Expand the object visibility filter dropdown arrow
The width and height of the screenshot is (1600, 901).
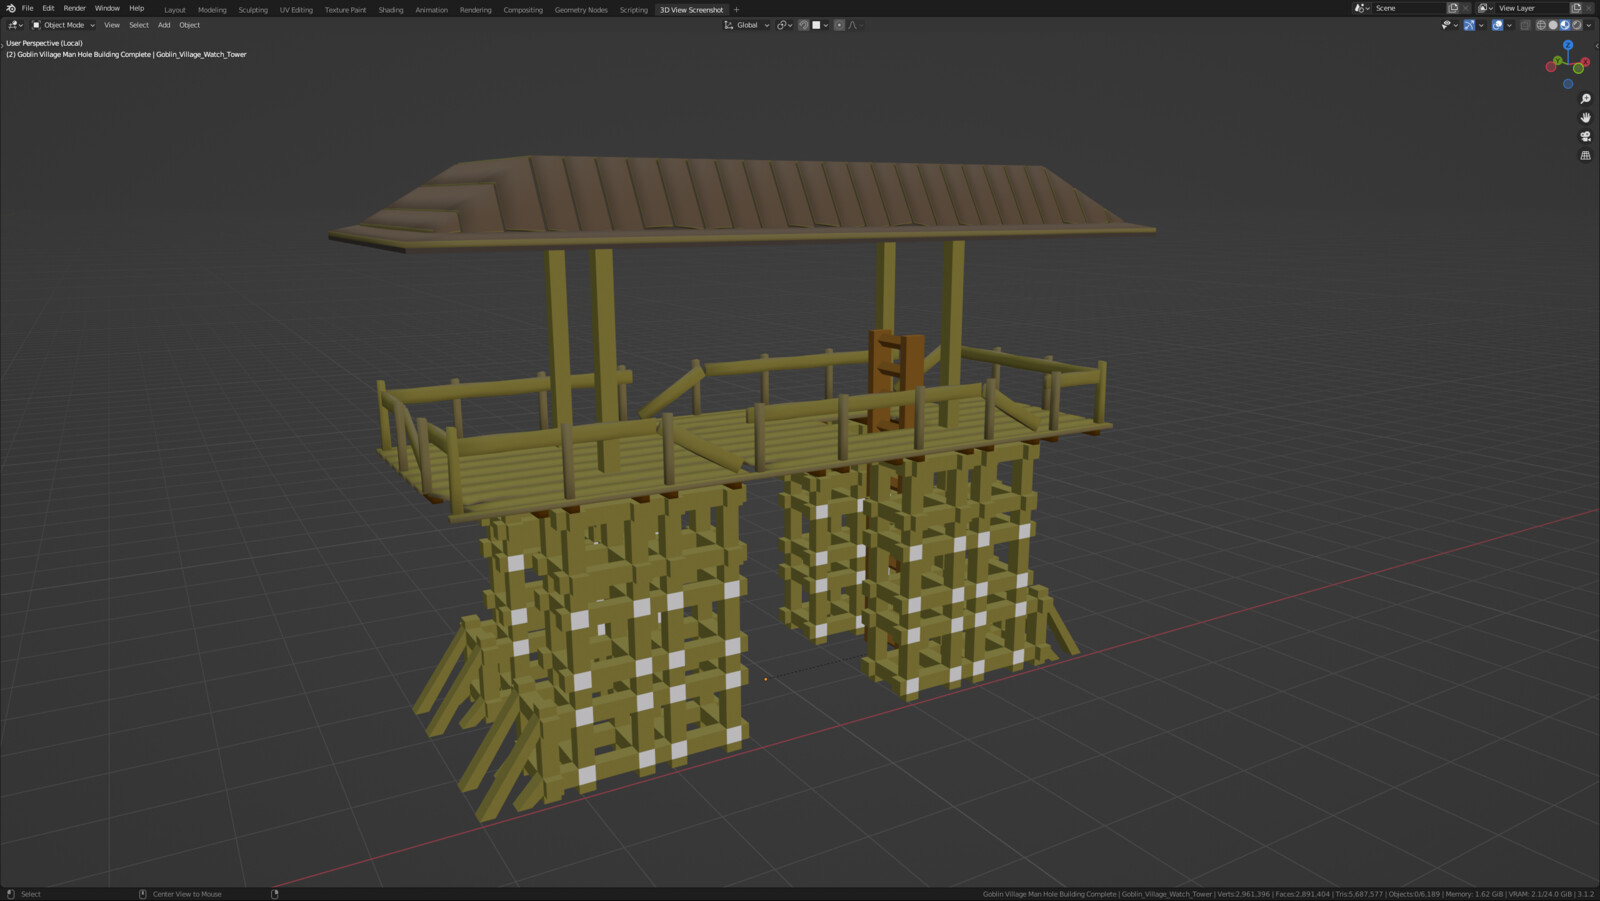click(1456, 25)
